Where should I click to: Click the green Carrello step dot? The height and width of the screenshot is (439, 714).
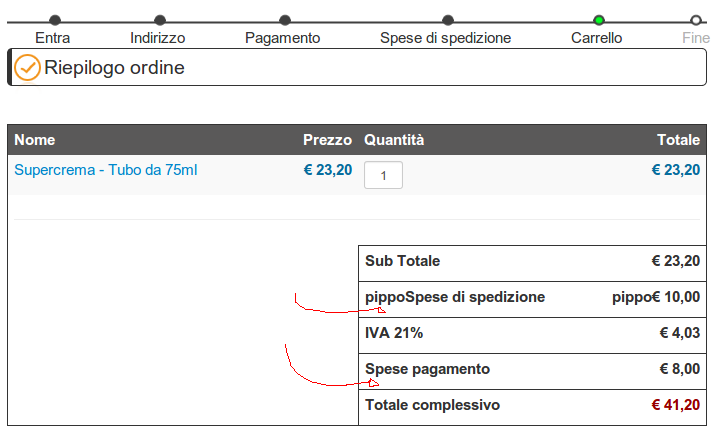coord(599,20)
